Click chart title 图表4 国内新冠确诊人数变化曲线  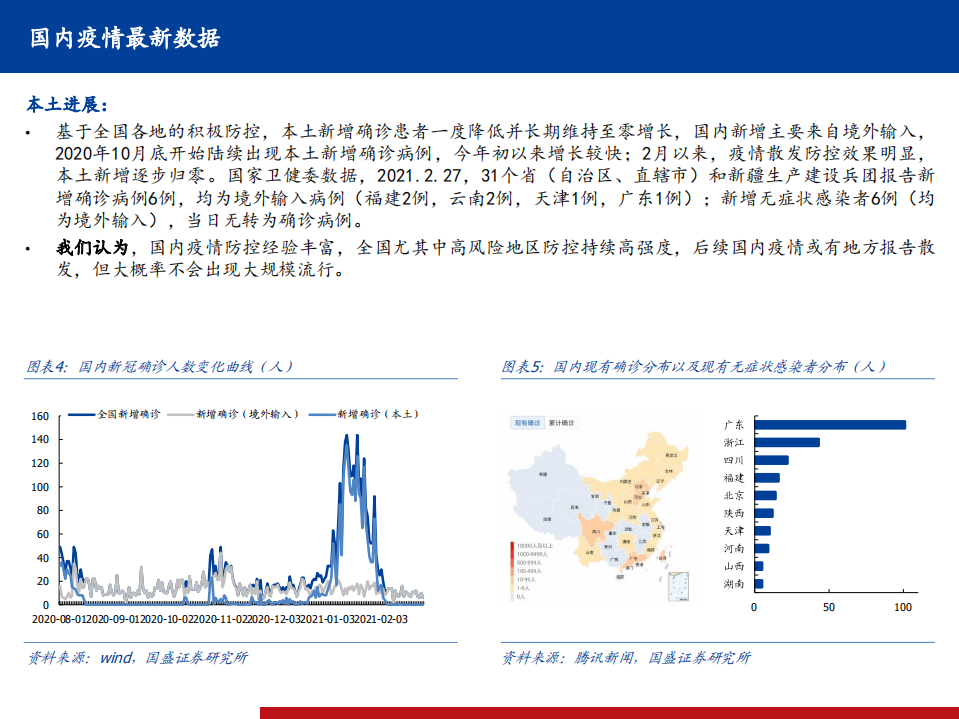tap(160, 367)
